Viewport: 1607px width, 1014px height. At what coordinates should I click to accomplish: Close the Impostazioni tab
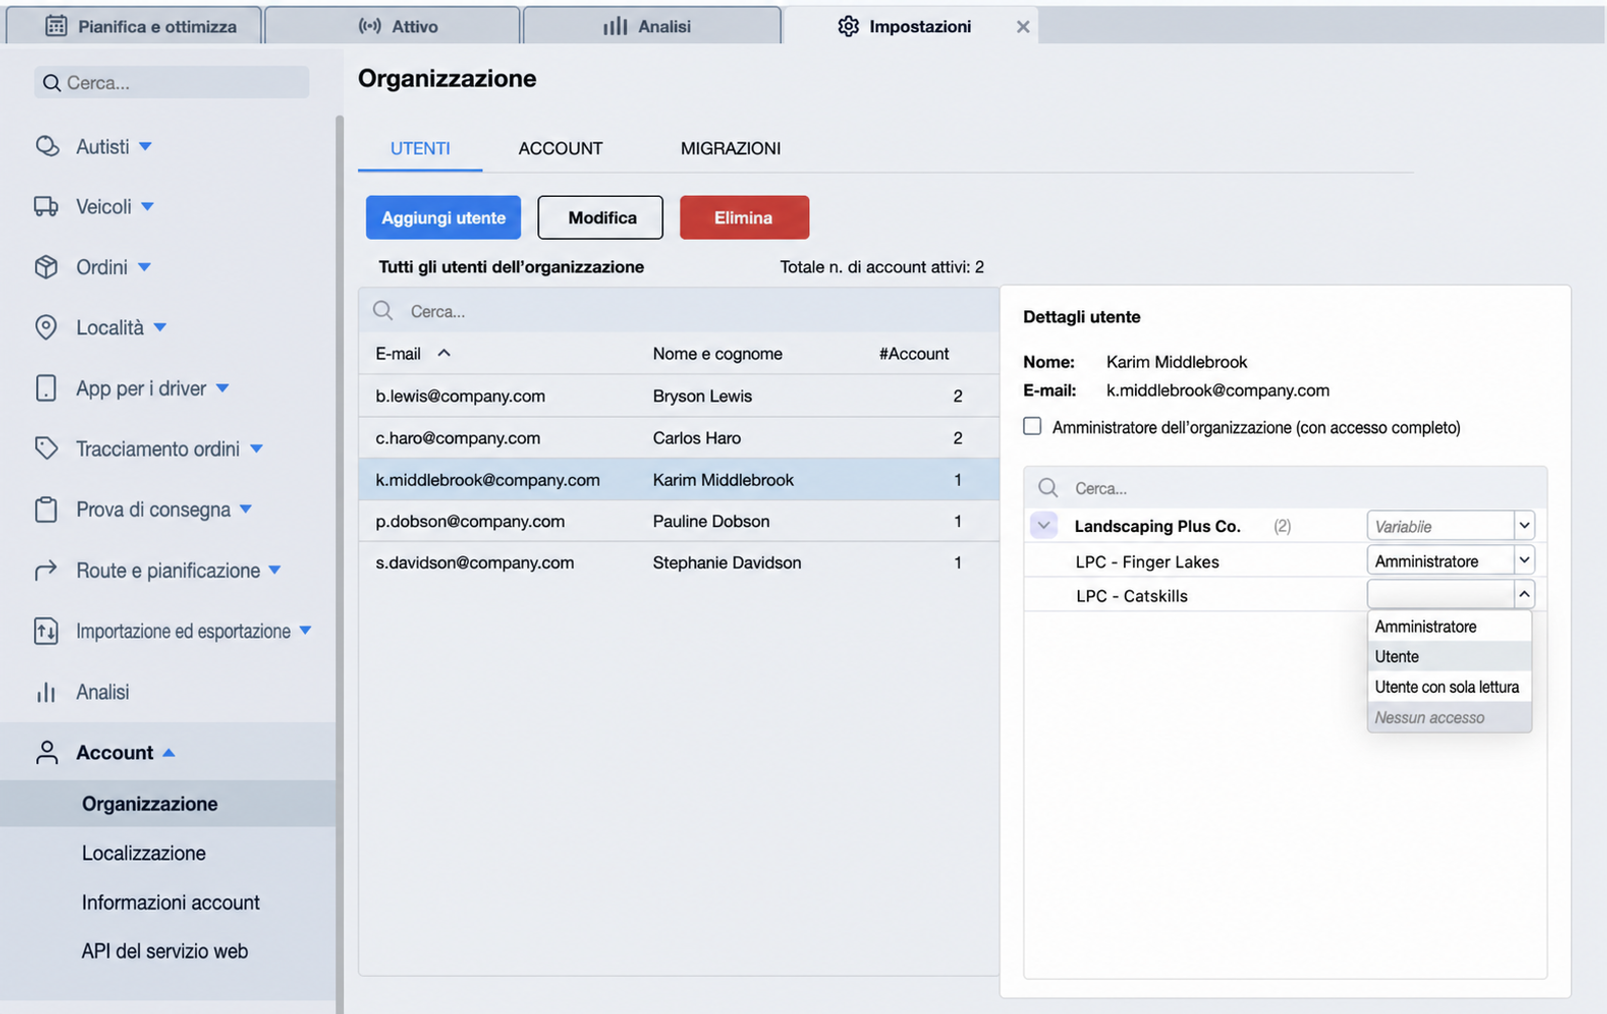(1022, 27)
